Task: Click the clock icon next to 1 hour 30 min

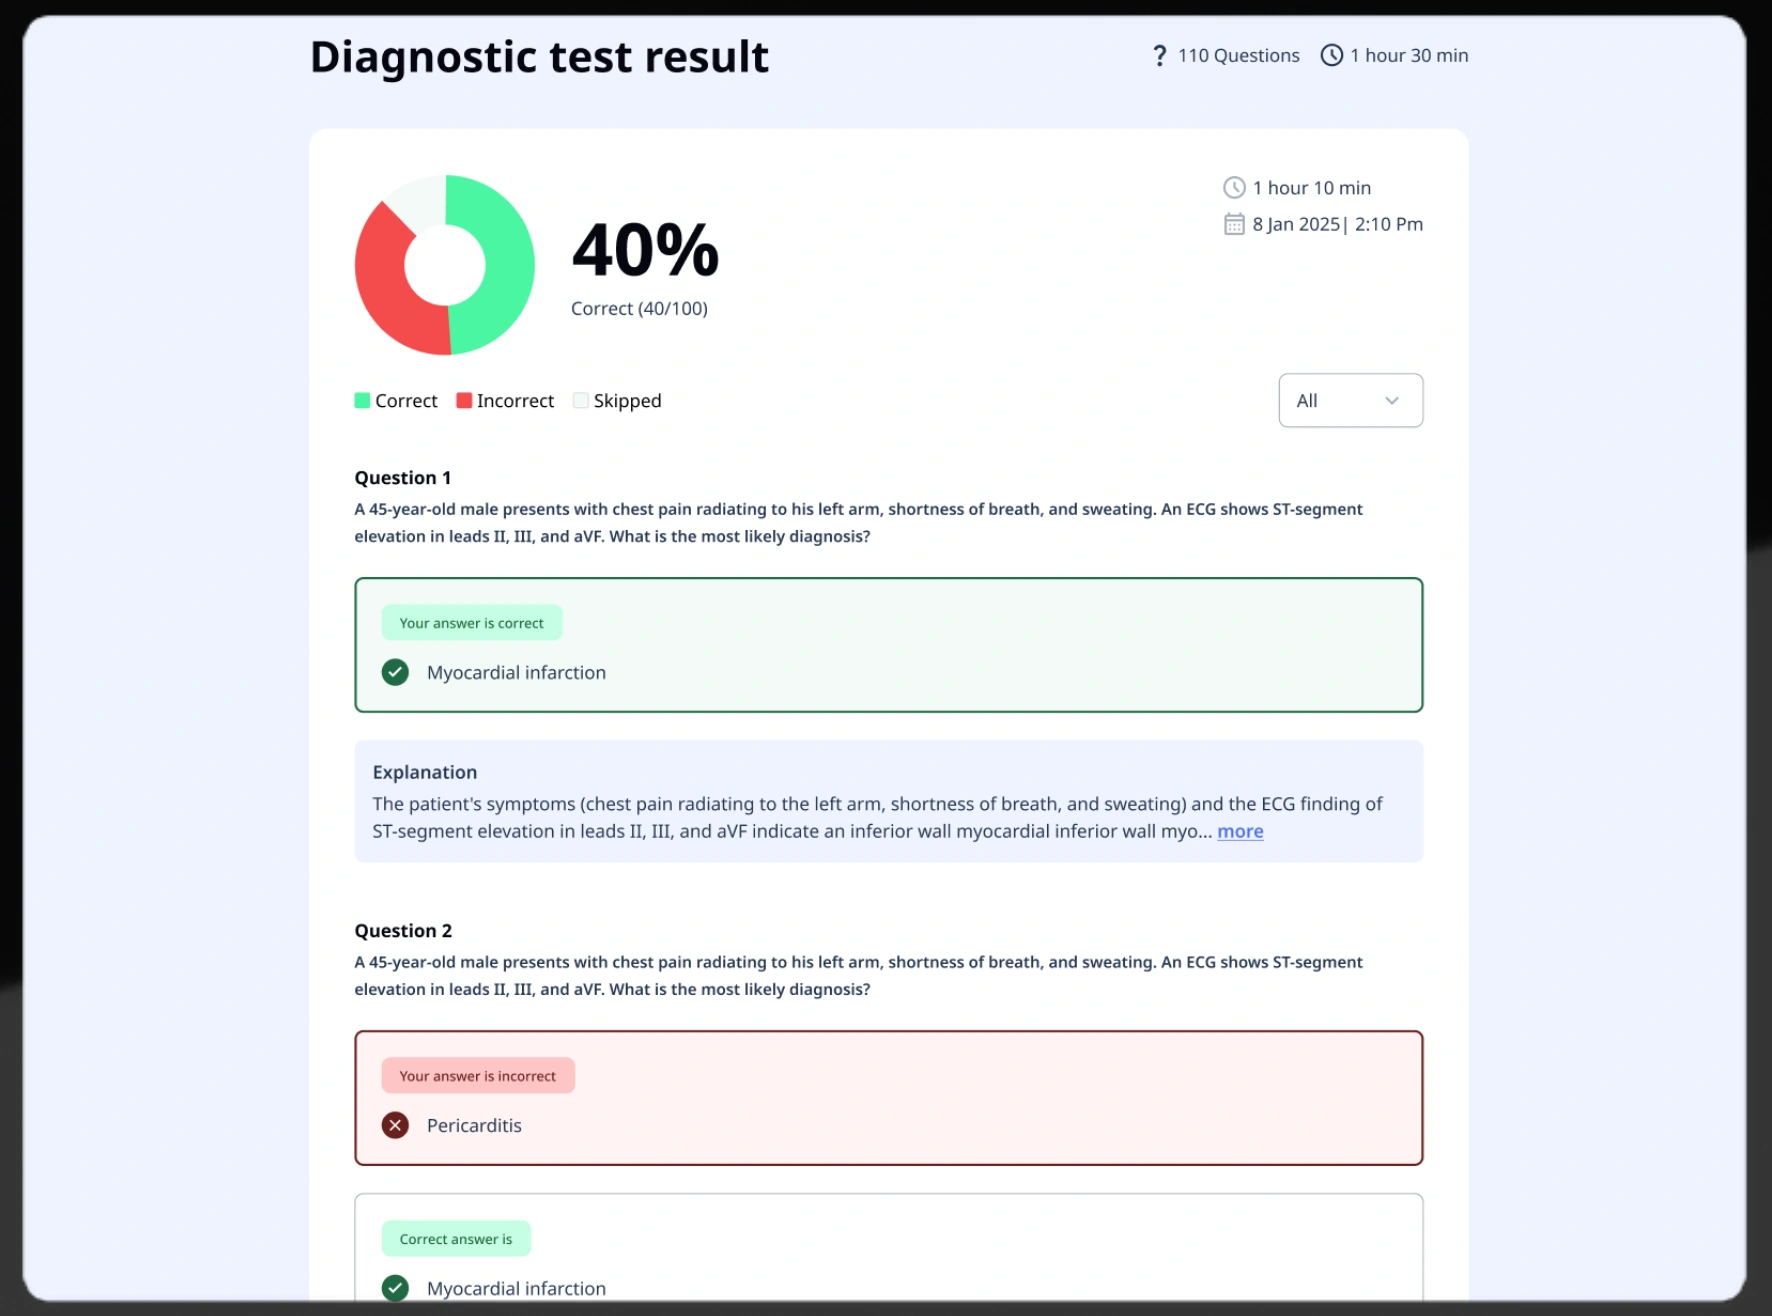Action: pos(1331,56)
